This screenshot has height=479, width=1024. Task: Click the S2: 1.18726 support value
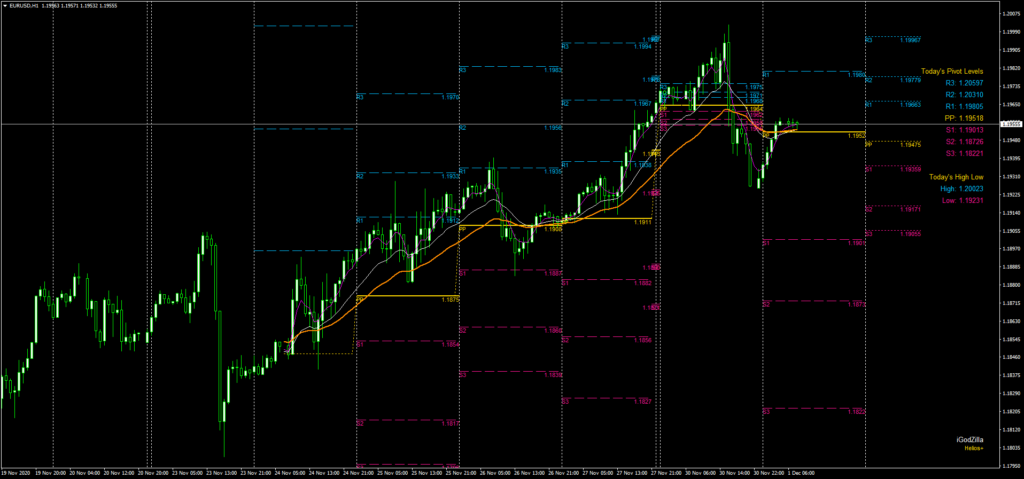pos(965,142)
